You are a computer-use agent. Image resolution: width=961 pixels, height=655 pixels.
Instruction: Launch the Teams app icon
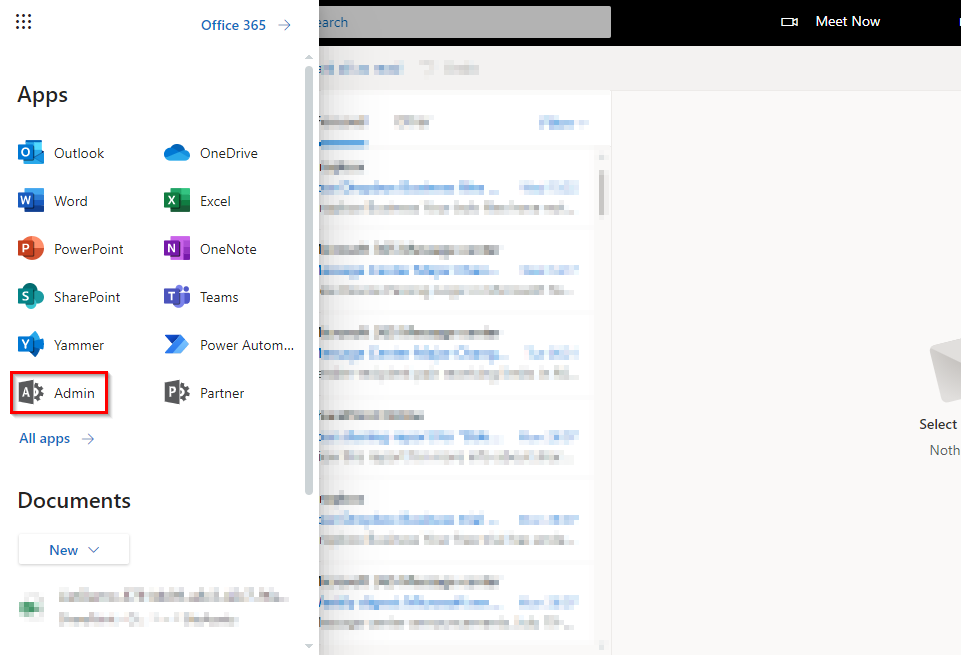177,297
